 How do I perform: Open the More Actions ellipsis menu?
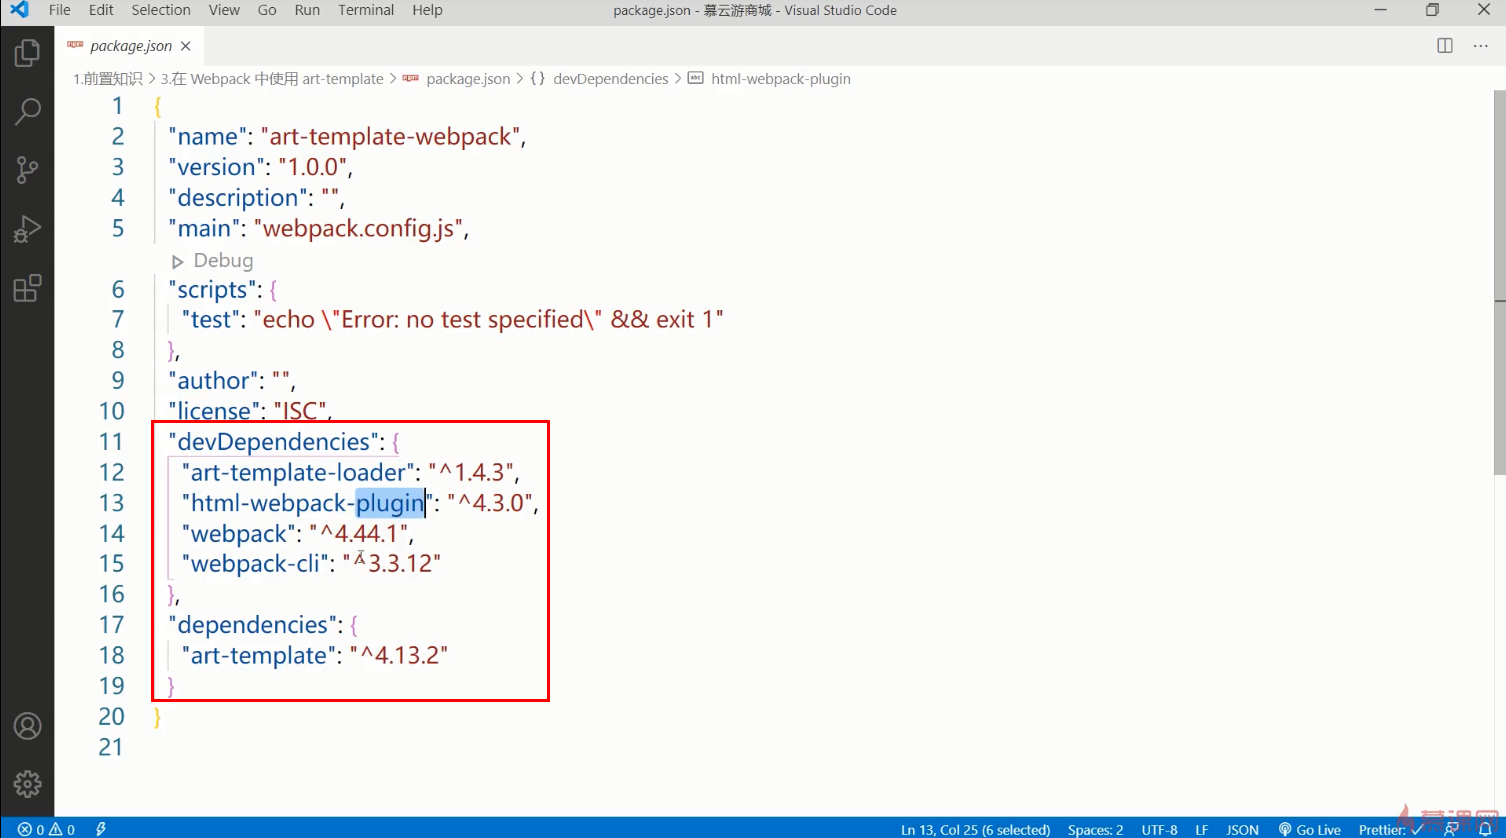click(x=1481, y=46)
